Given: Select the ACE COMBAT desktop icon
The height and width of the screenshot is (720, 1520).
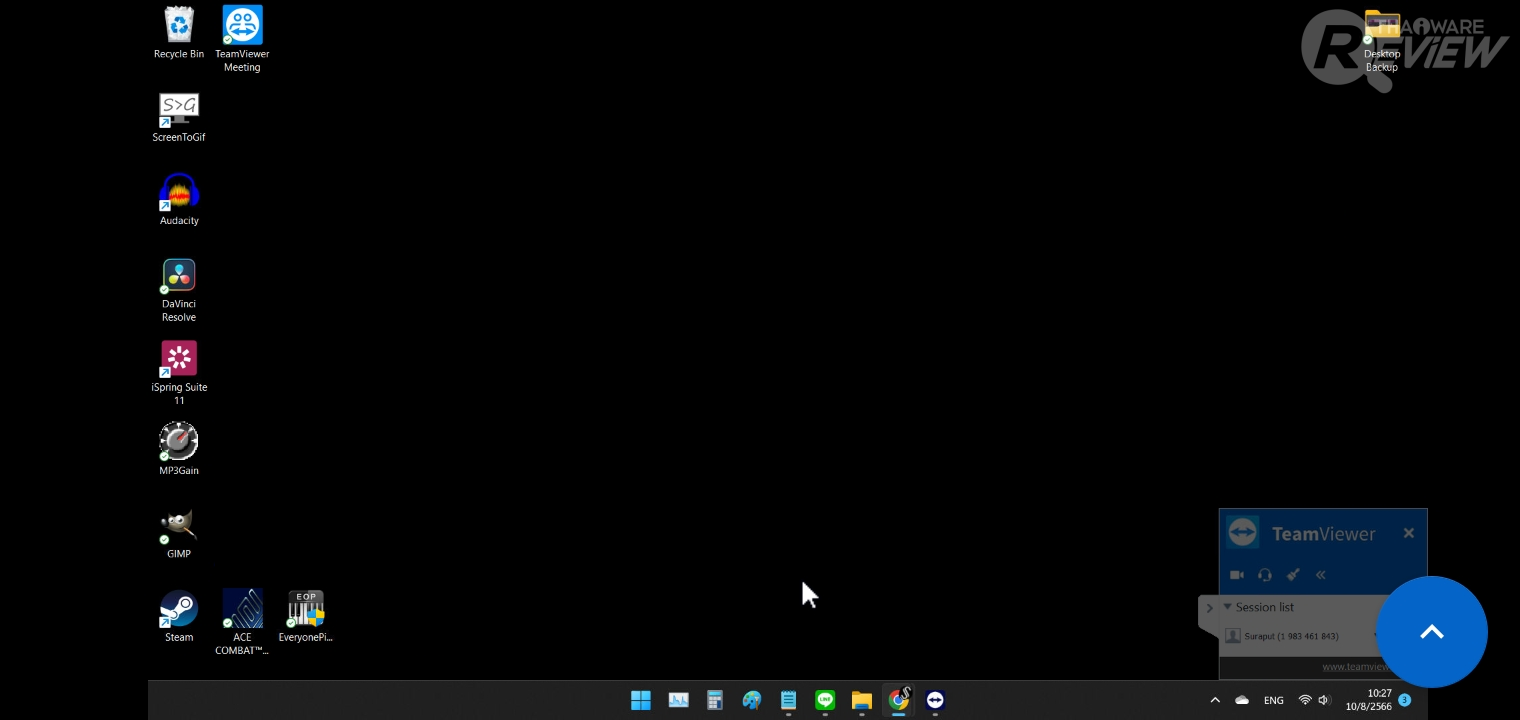Looking at the screenshot, I should click(242, 622).
